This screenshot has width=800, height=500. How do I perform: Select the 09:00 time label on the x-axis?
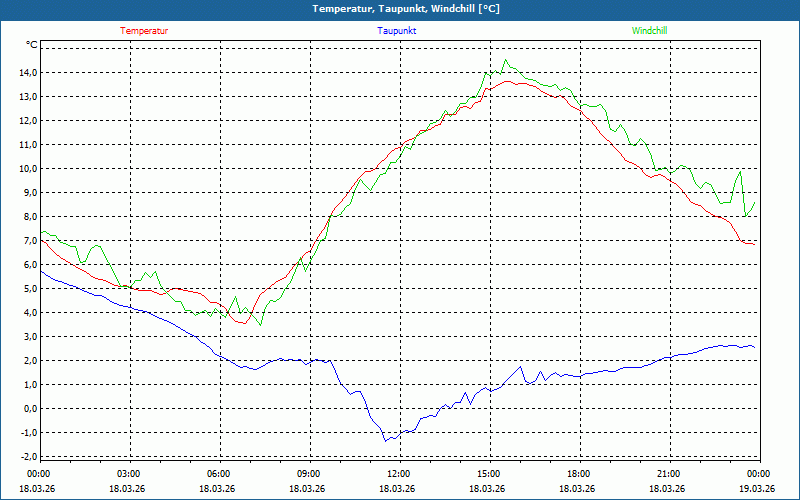point(309,474)
